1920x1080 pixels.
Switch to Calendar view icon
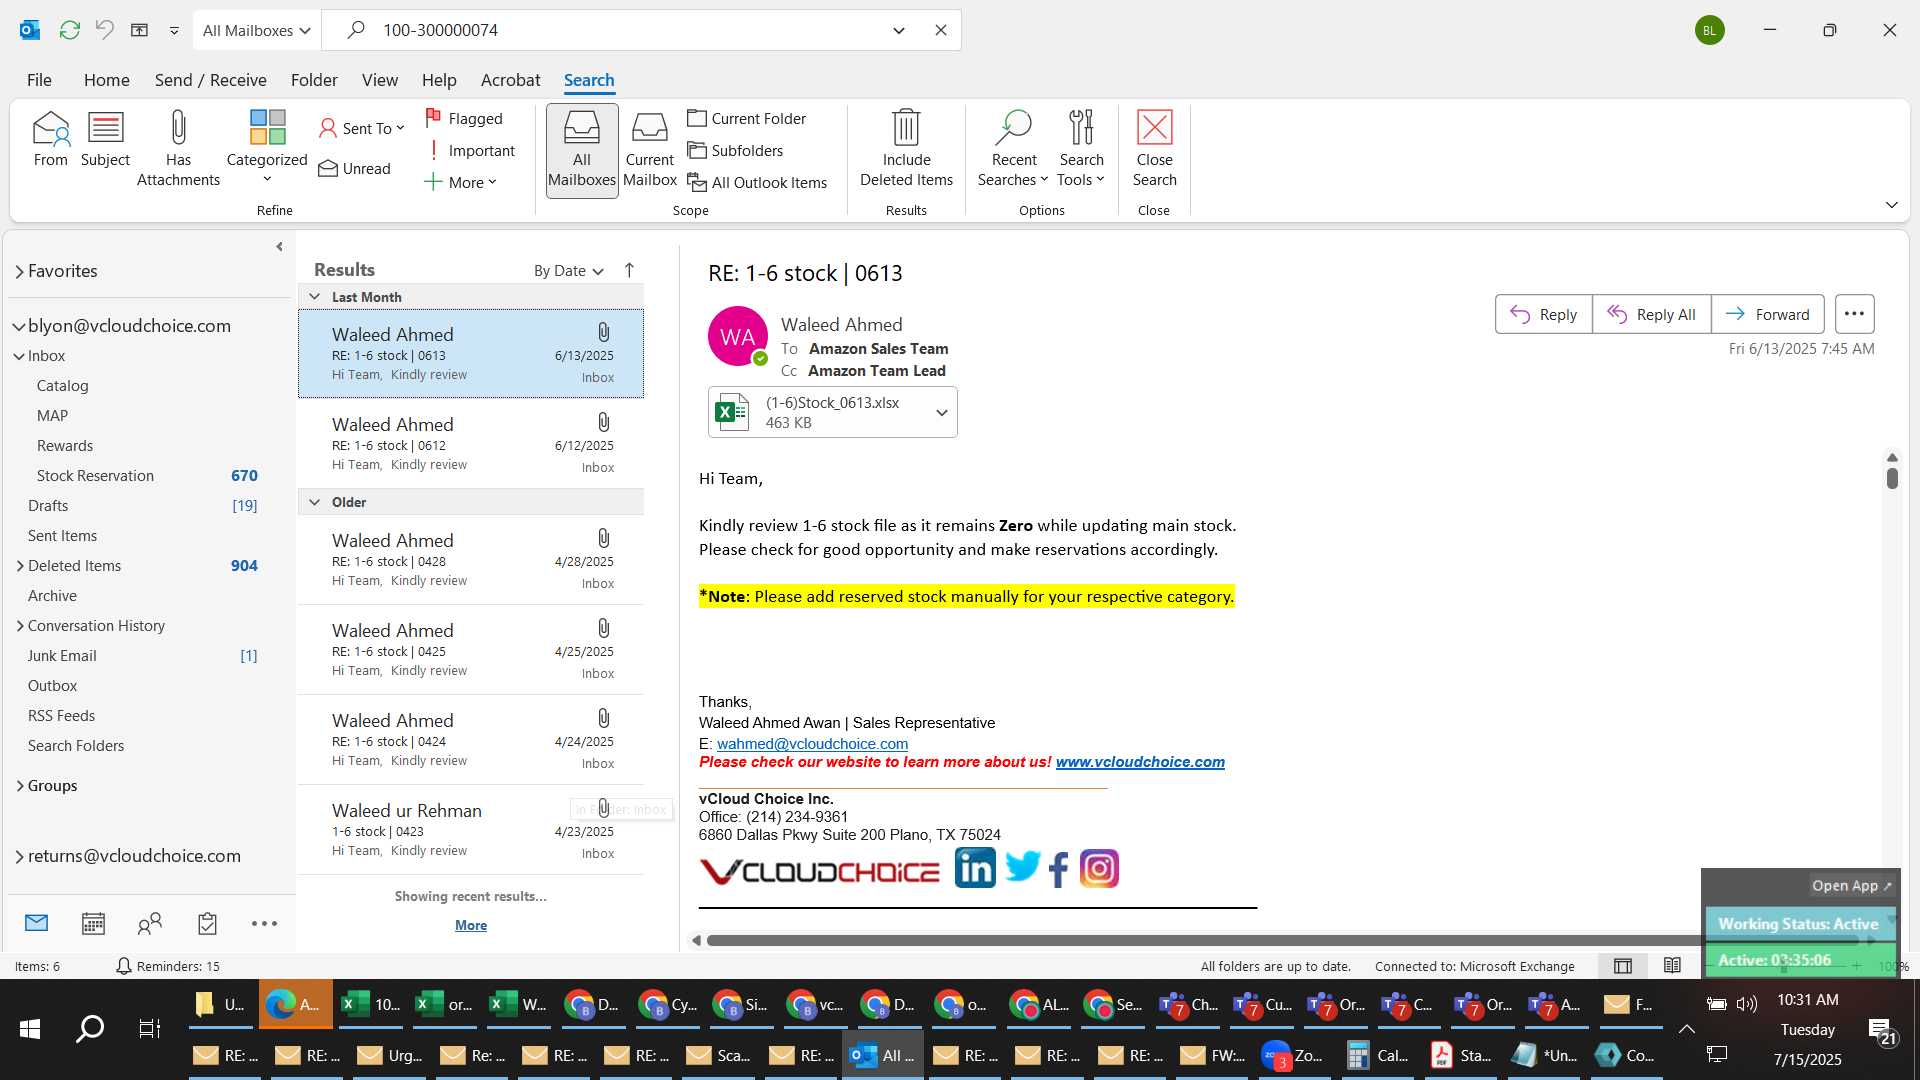(x=93, y=923)
